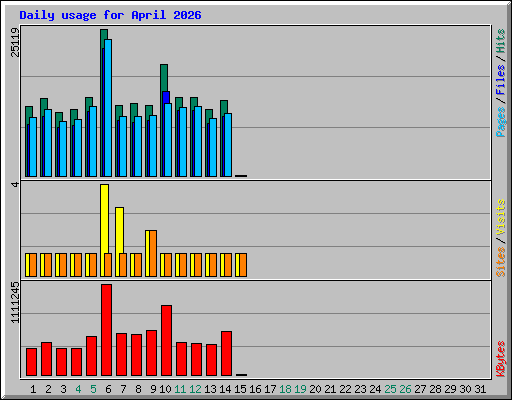Viewport: 512px width, 400px height.
Task: Click the Pages legend label
Action: tap(500, 122)
